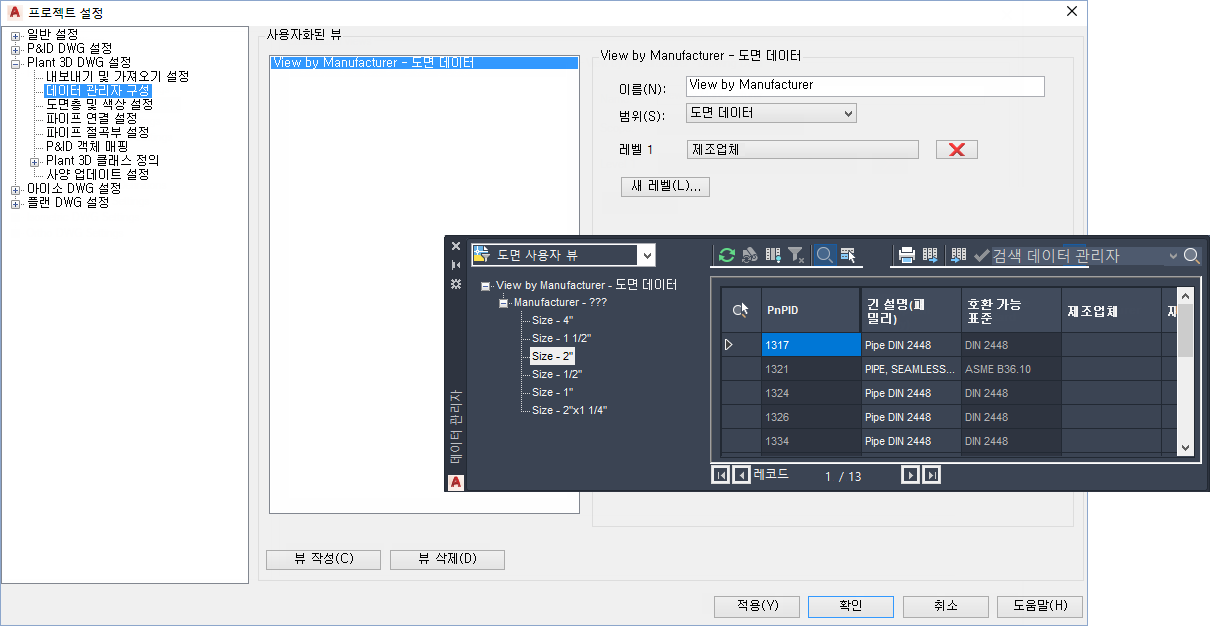The width and height of the screenshot is (1211, 626).
Task: Open the search box dropdown arrow in Data Manager
Action: [x=1173, y=256]
